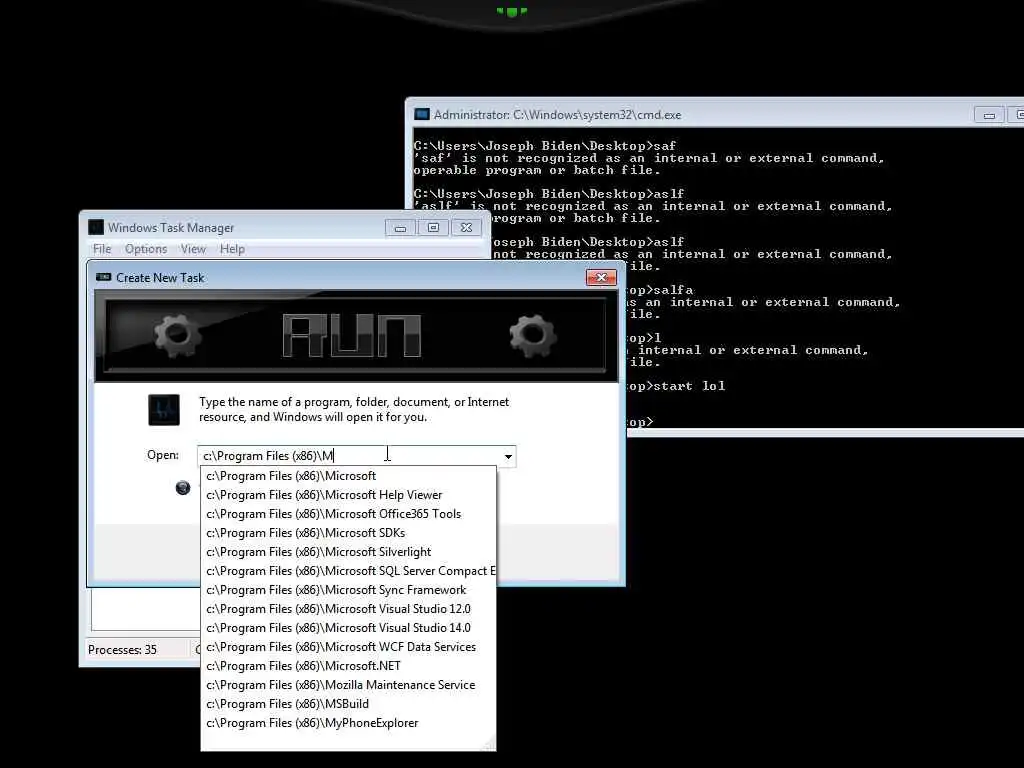Click the shield icon below the Open label
The width and height of the screenshot is (1024, 768).
(x=183, y=488)
